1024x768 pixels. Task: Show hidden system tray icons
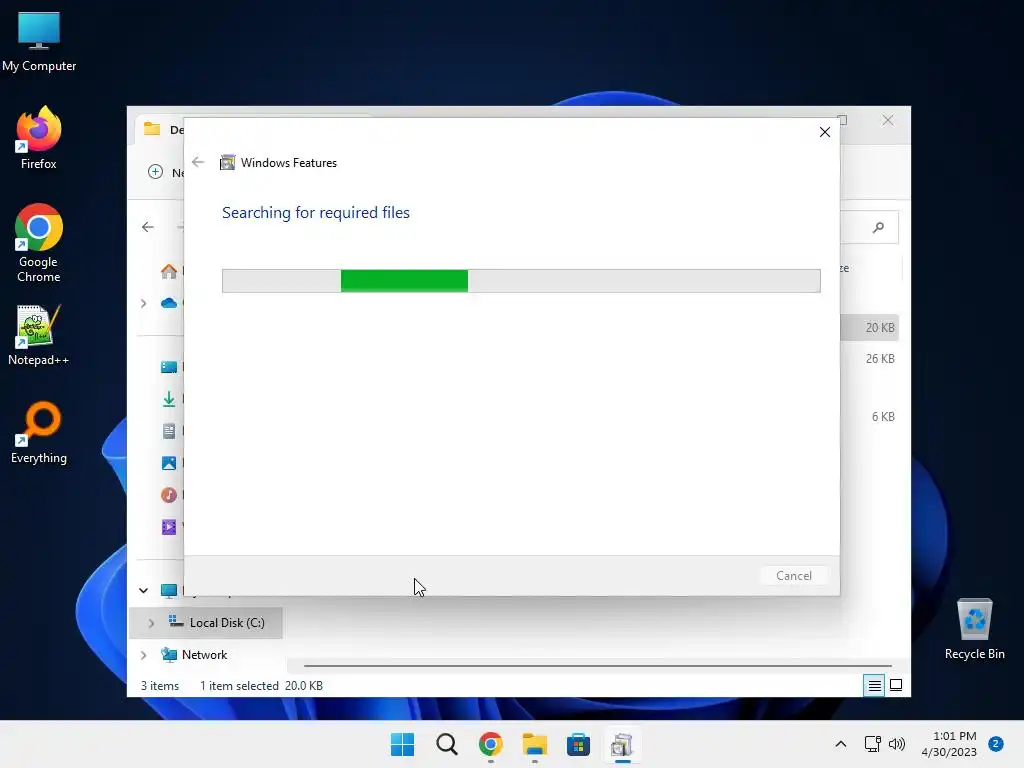[840, 744]
